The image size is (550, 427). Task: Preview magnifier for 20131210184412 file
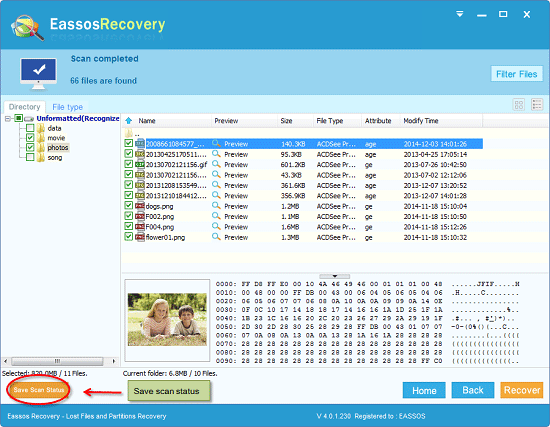[216, 195]
